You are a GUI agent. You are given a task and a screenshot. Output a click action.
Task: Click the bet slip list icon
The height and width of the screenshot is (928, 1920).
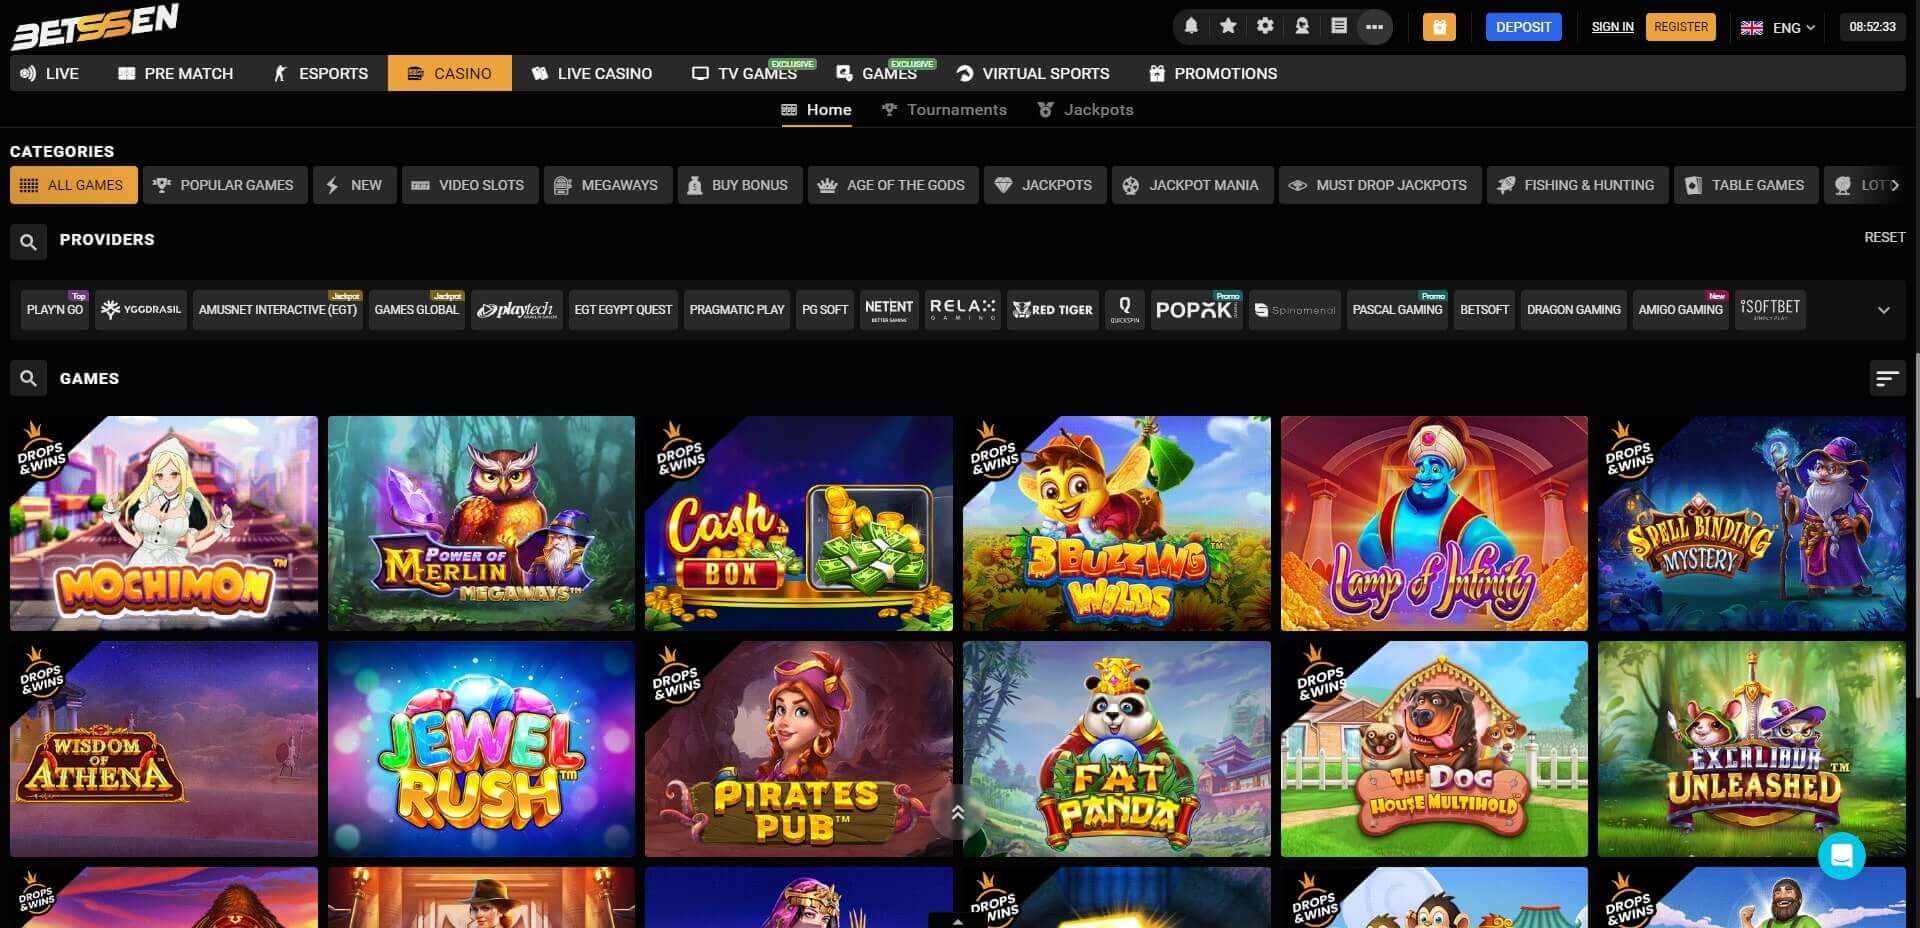pyautogui.click(x=1339, y=27)
